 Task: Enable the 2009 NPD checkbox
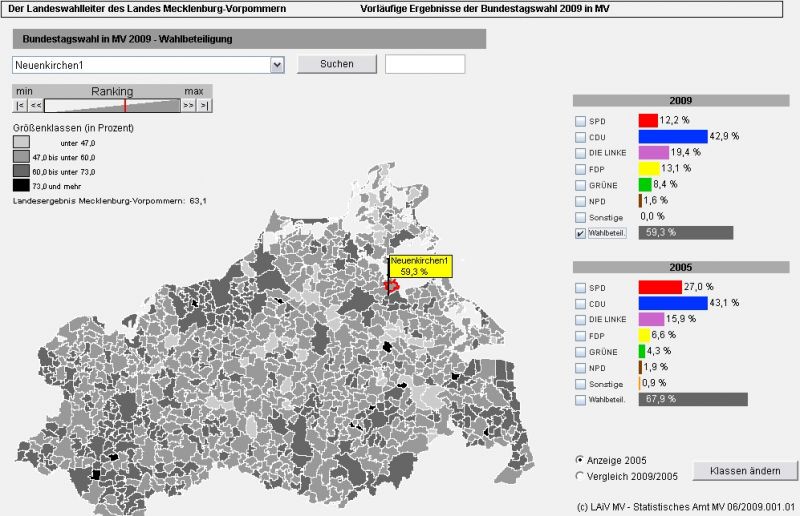tap(580, 202)
